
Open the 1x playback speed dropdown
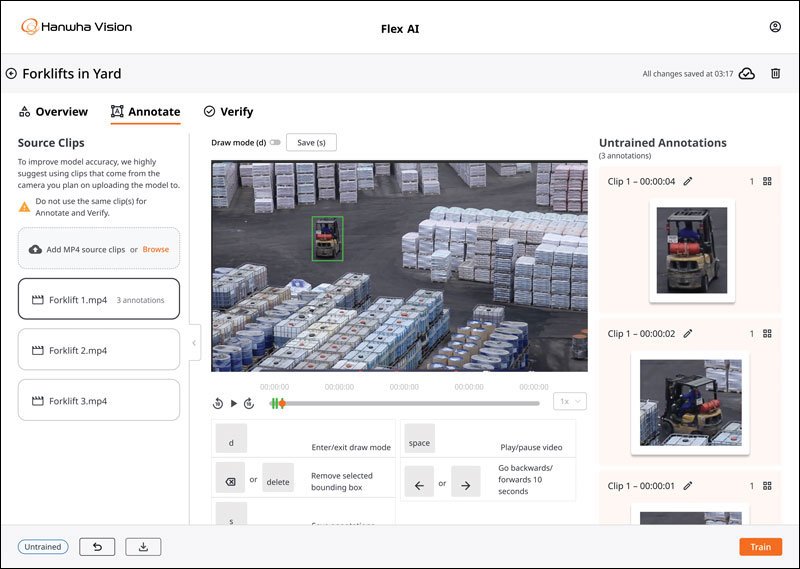570,401
